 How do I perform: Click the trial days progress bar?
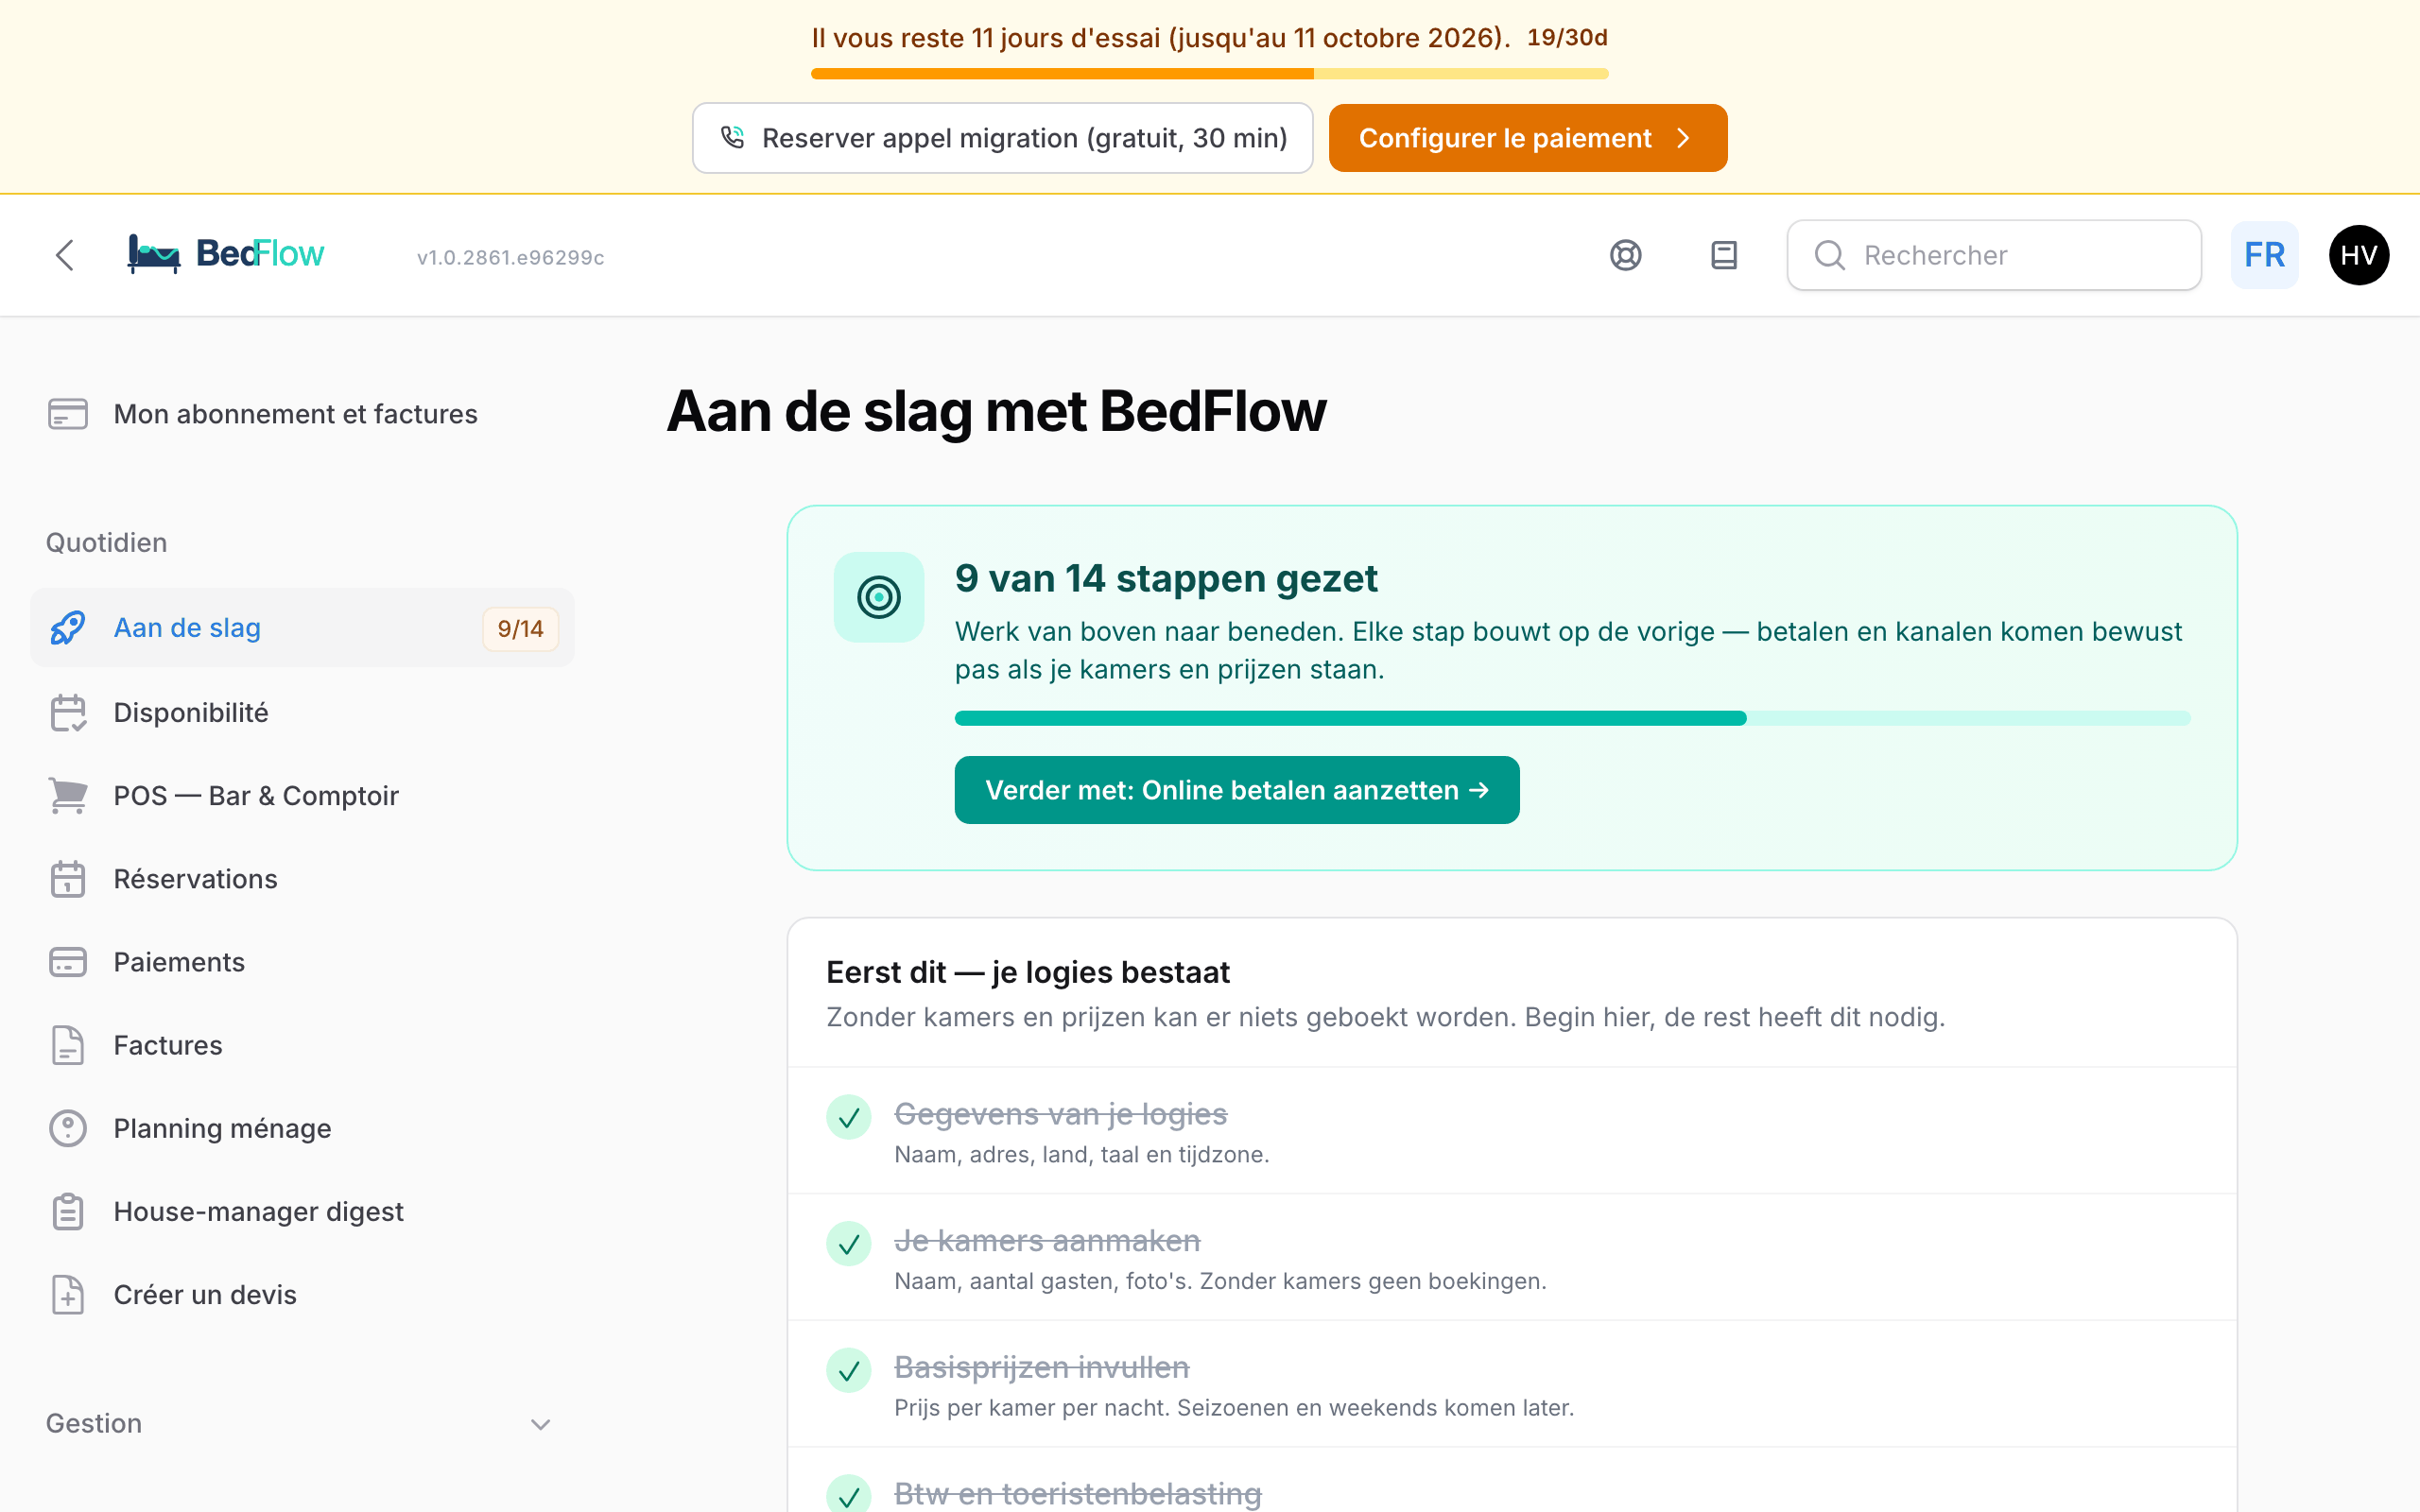[x=1210, y=73]
